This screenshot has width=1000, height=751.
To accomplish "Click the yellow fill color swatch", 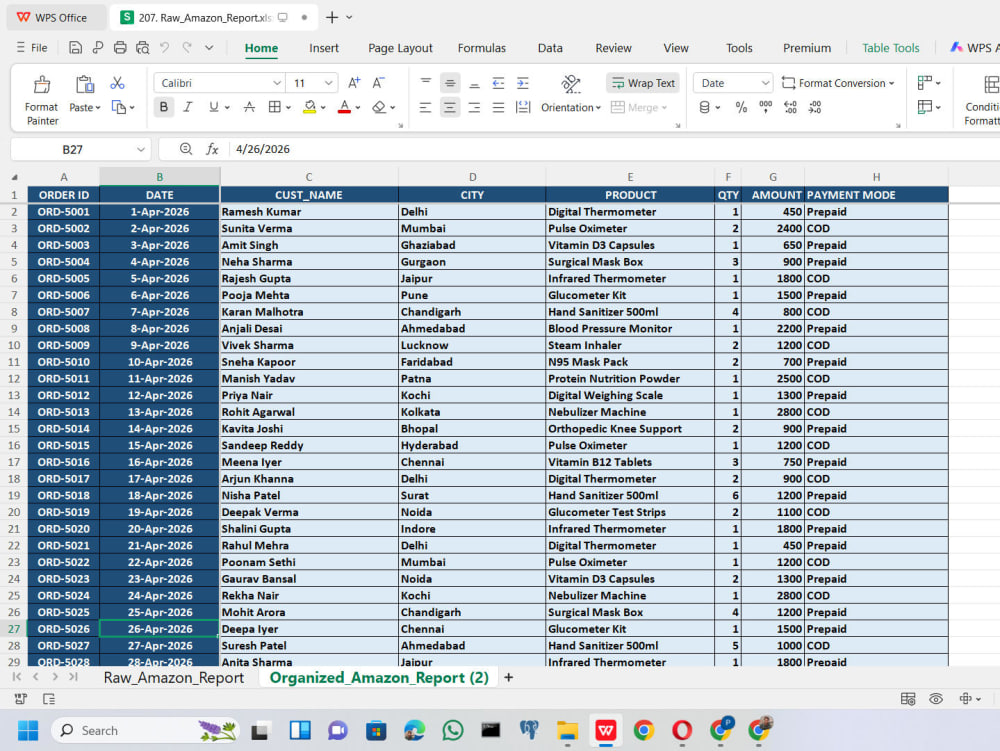I will click(x=309, y=107).
